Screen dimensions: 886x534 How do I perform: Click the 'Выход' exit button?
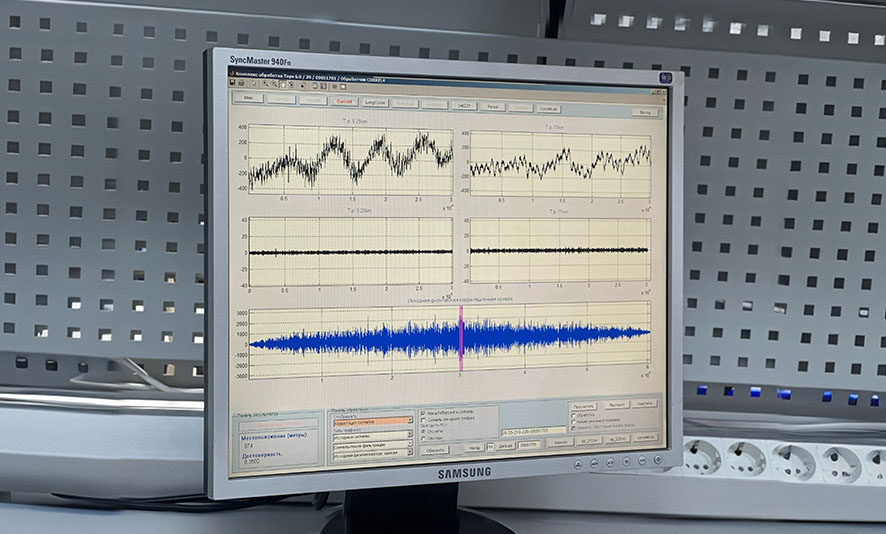(645, 113)
